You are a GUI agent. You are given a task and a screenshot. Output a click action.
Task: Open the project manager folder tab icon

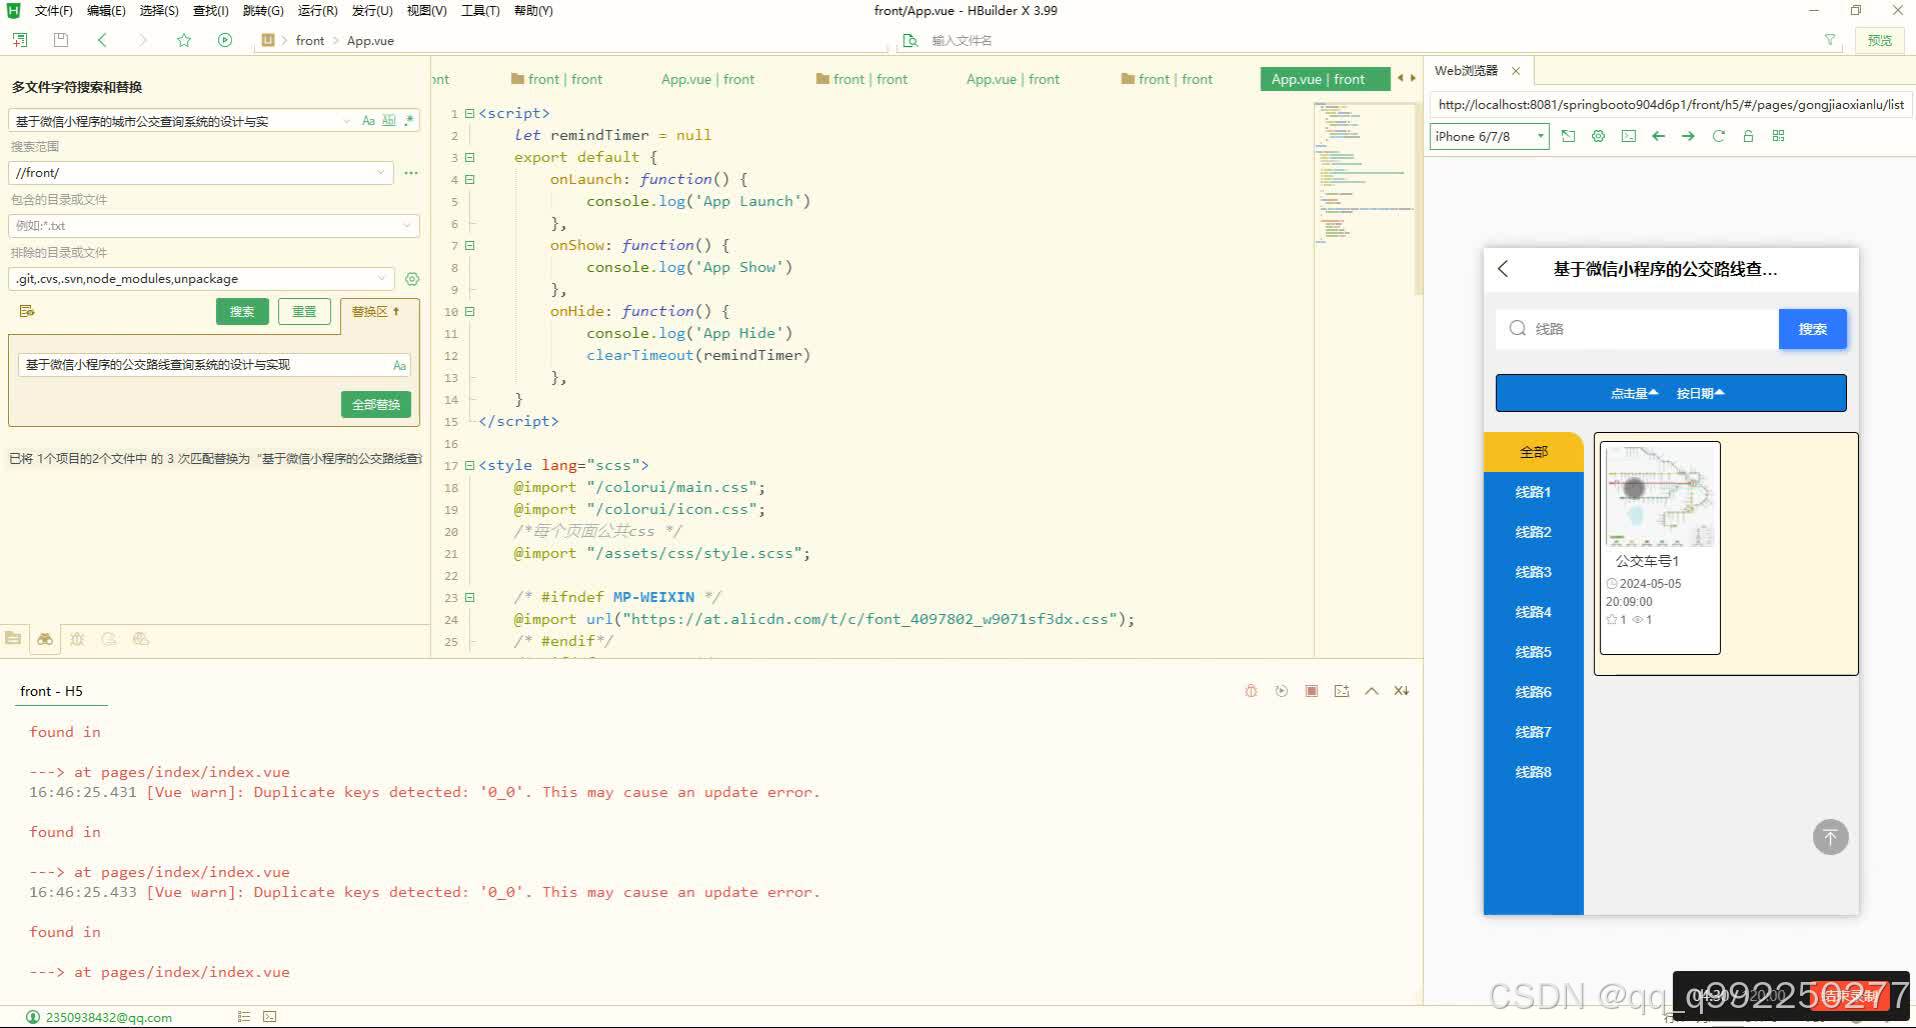click(x=13, y=638)
